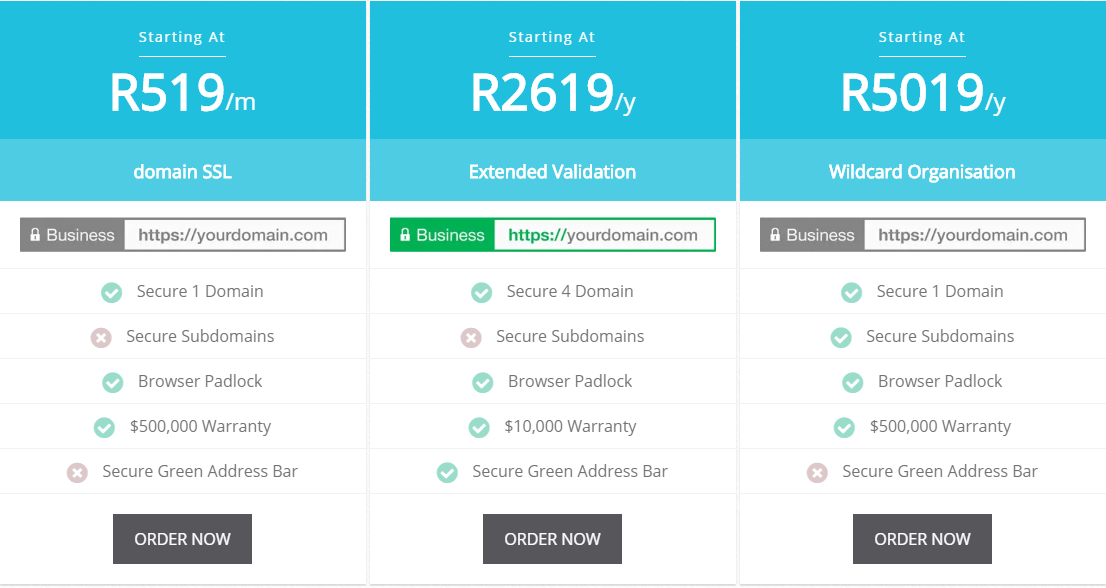The width and height of the screenshot is (1106, 588).
Task: Click the R519/m starting price
Action: point(182,94)
